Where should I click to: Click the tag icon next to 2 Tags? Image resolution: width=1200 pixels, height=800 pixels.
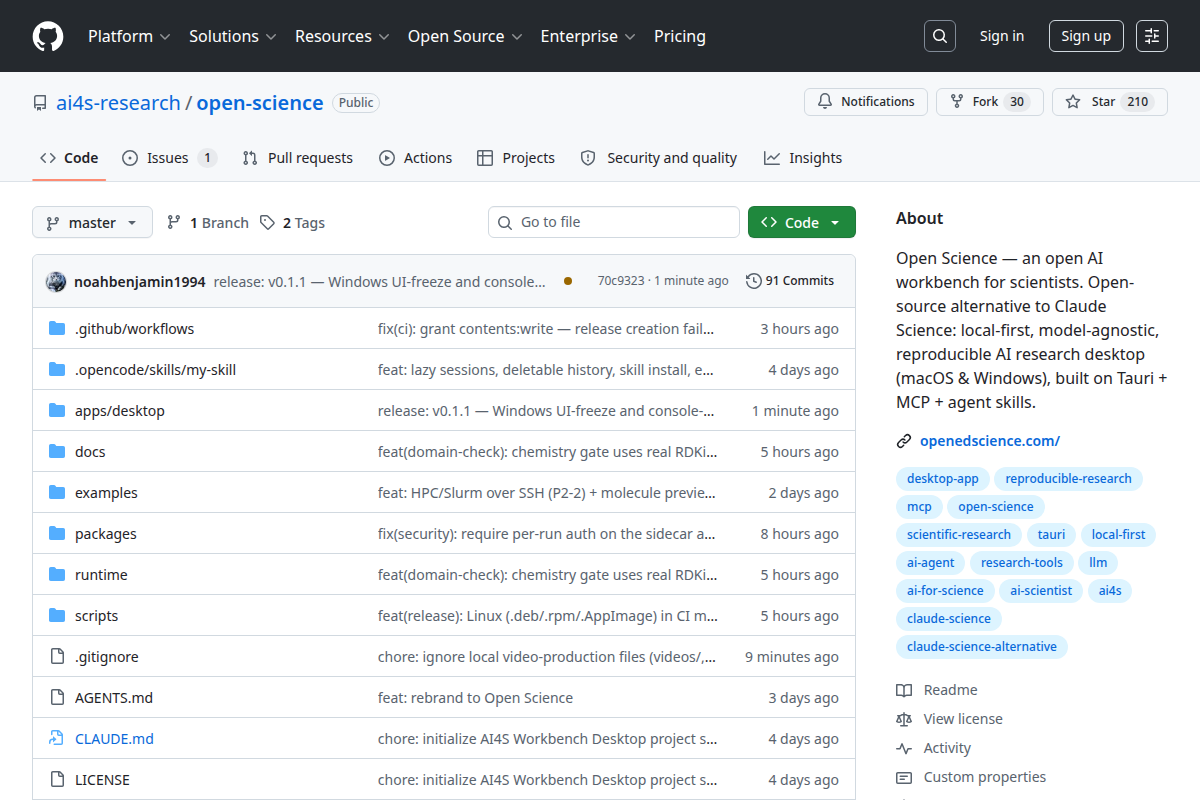click(267, 223)
